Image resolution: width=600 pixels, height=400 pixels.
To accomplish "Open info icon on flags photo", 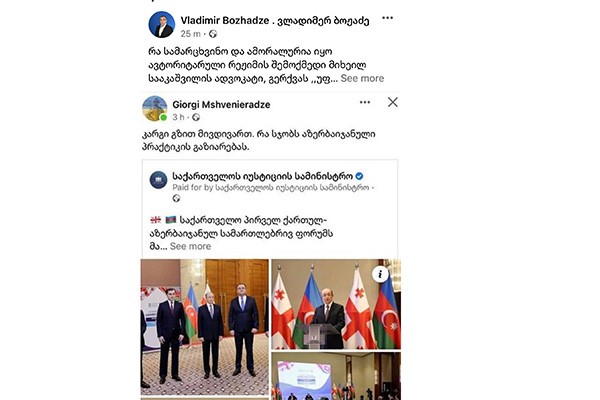I will click(x=380, y=274).
